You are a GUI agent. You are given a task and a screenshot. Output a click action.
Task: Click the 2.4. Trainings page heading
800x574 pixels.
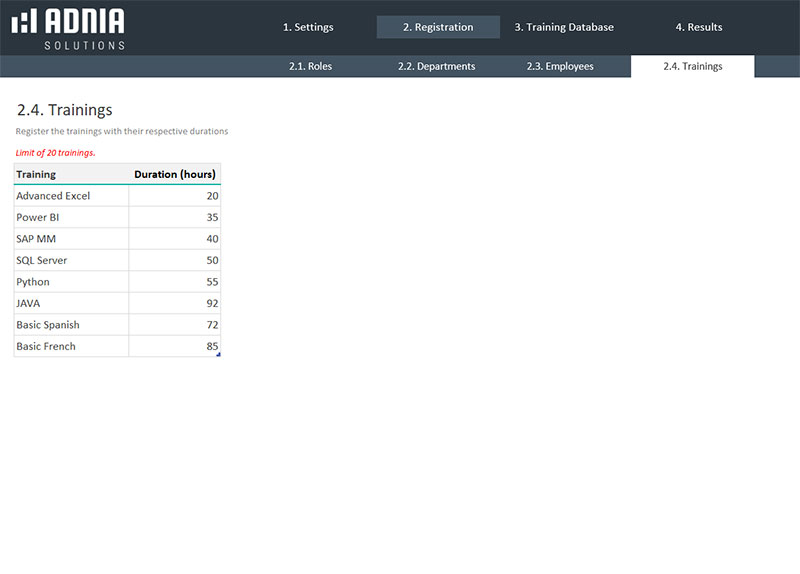pyautogui.click(x=65, y=110)
